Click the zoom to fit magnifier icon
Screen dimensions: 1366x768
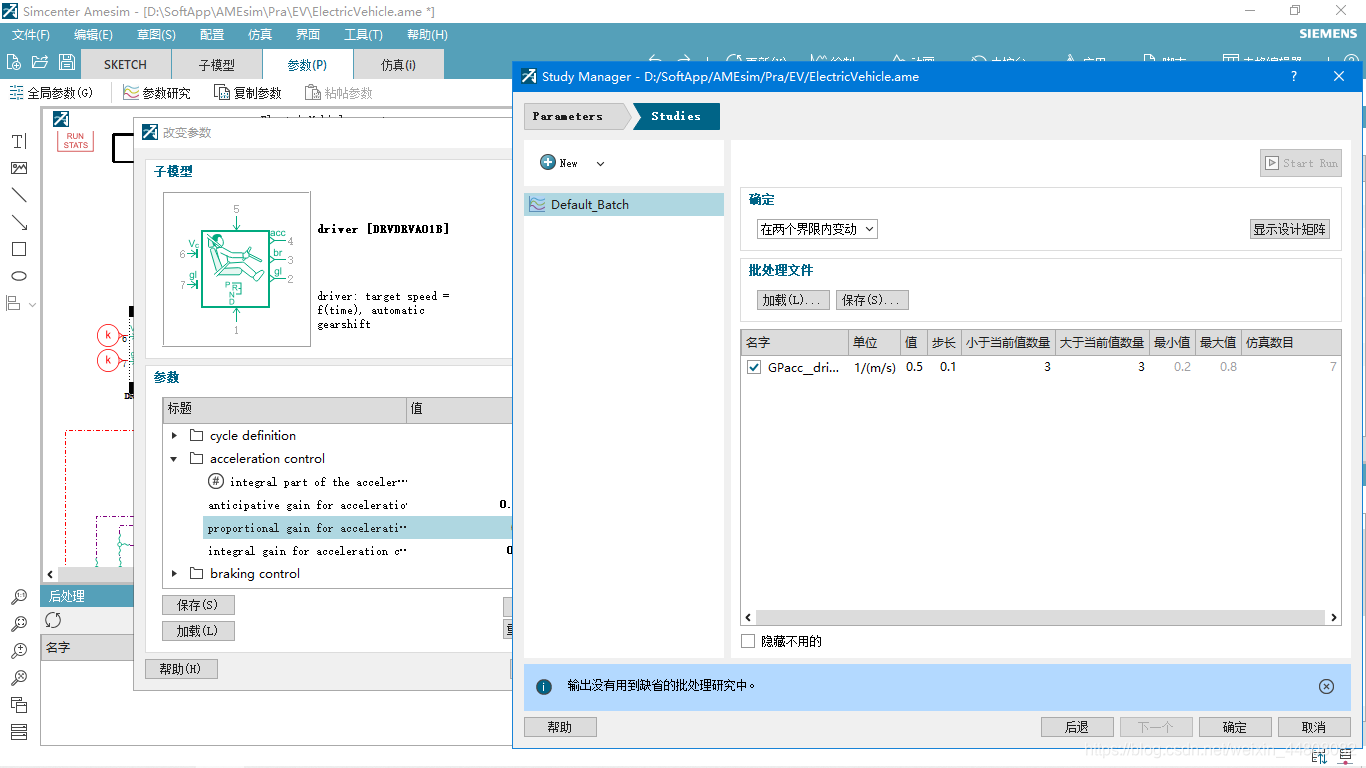click(19, 624)
